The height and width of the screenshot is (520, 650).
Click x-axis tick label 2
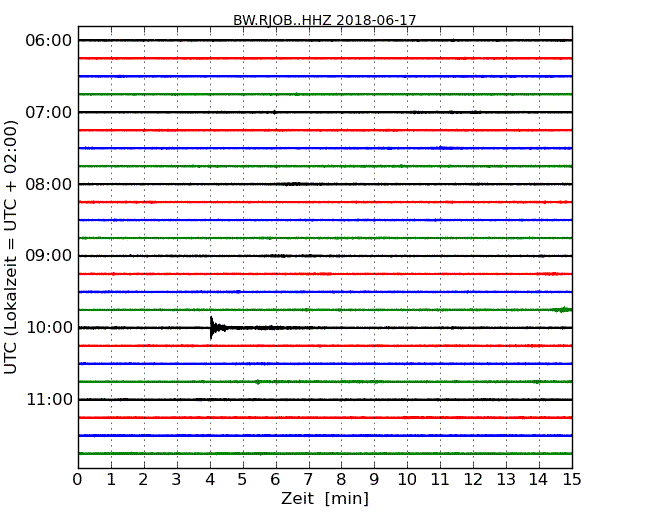144,480
